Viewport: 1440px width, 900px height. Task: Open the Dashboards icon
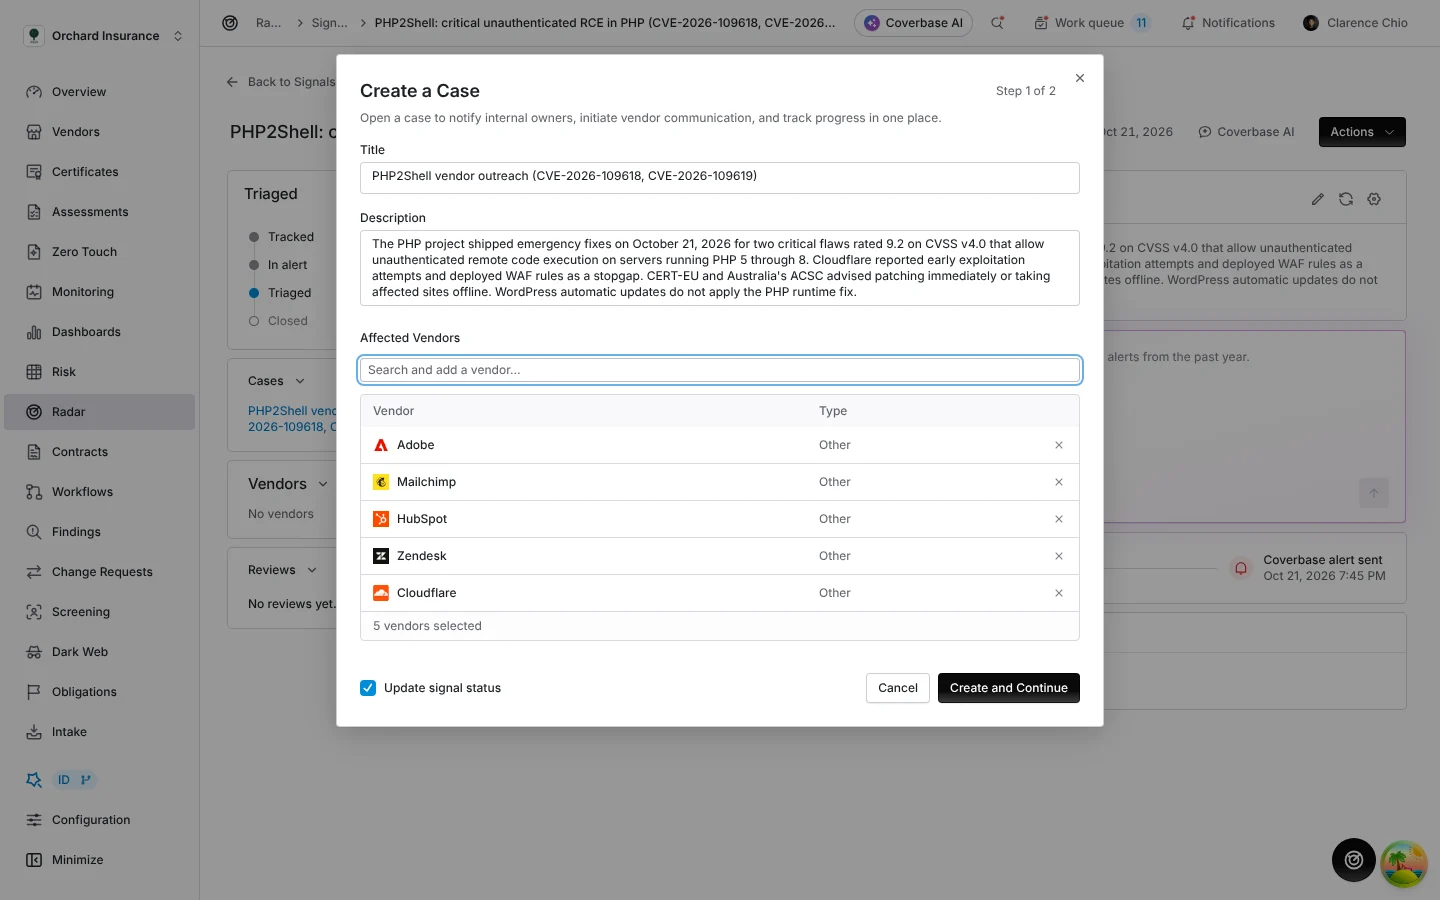click(x=34, y=332)
